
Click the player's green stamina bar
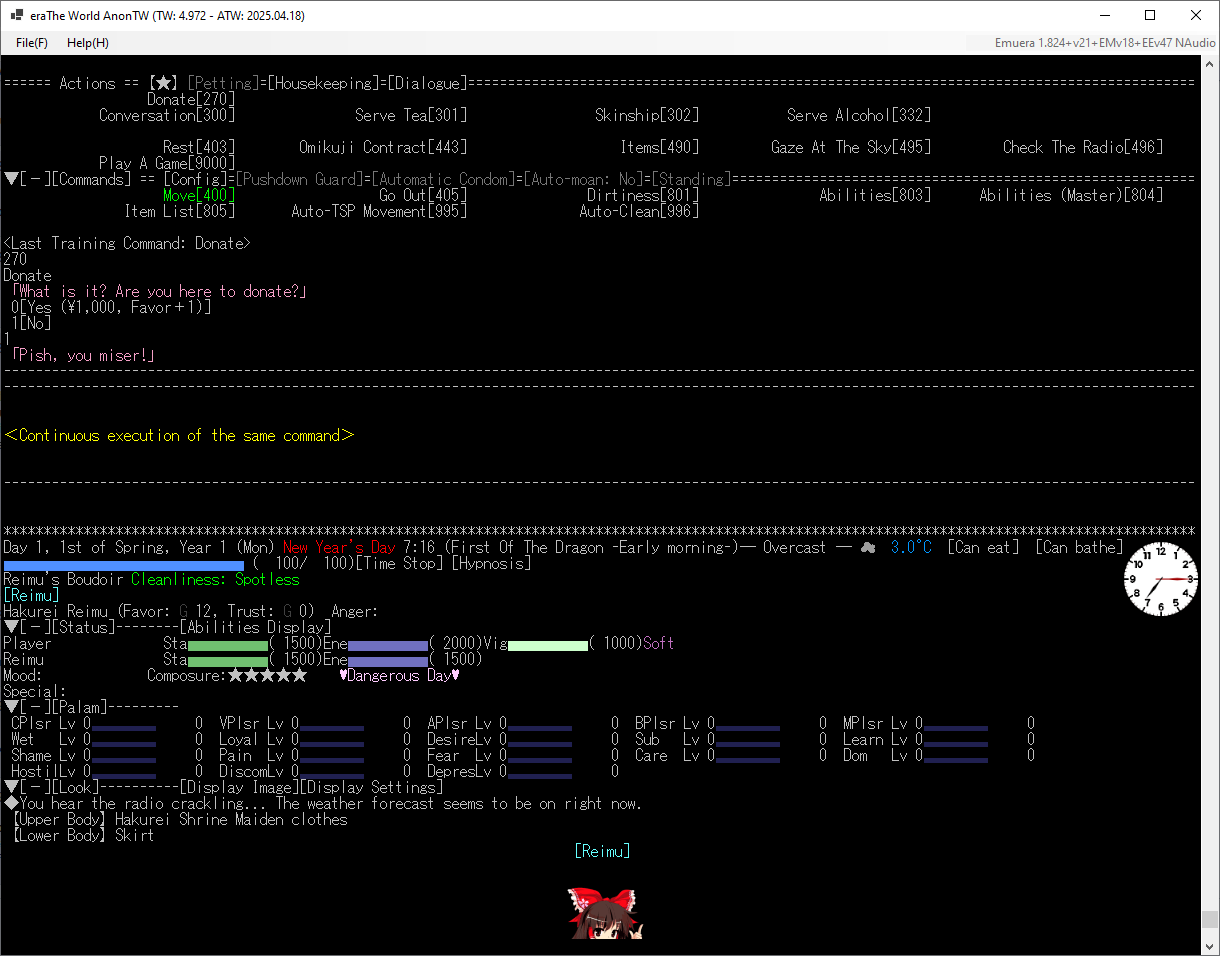(x=228, y=645)
